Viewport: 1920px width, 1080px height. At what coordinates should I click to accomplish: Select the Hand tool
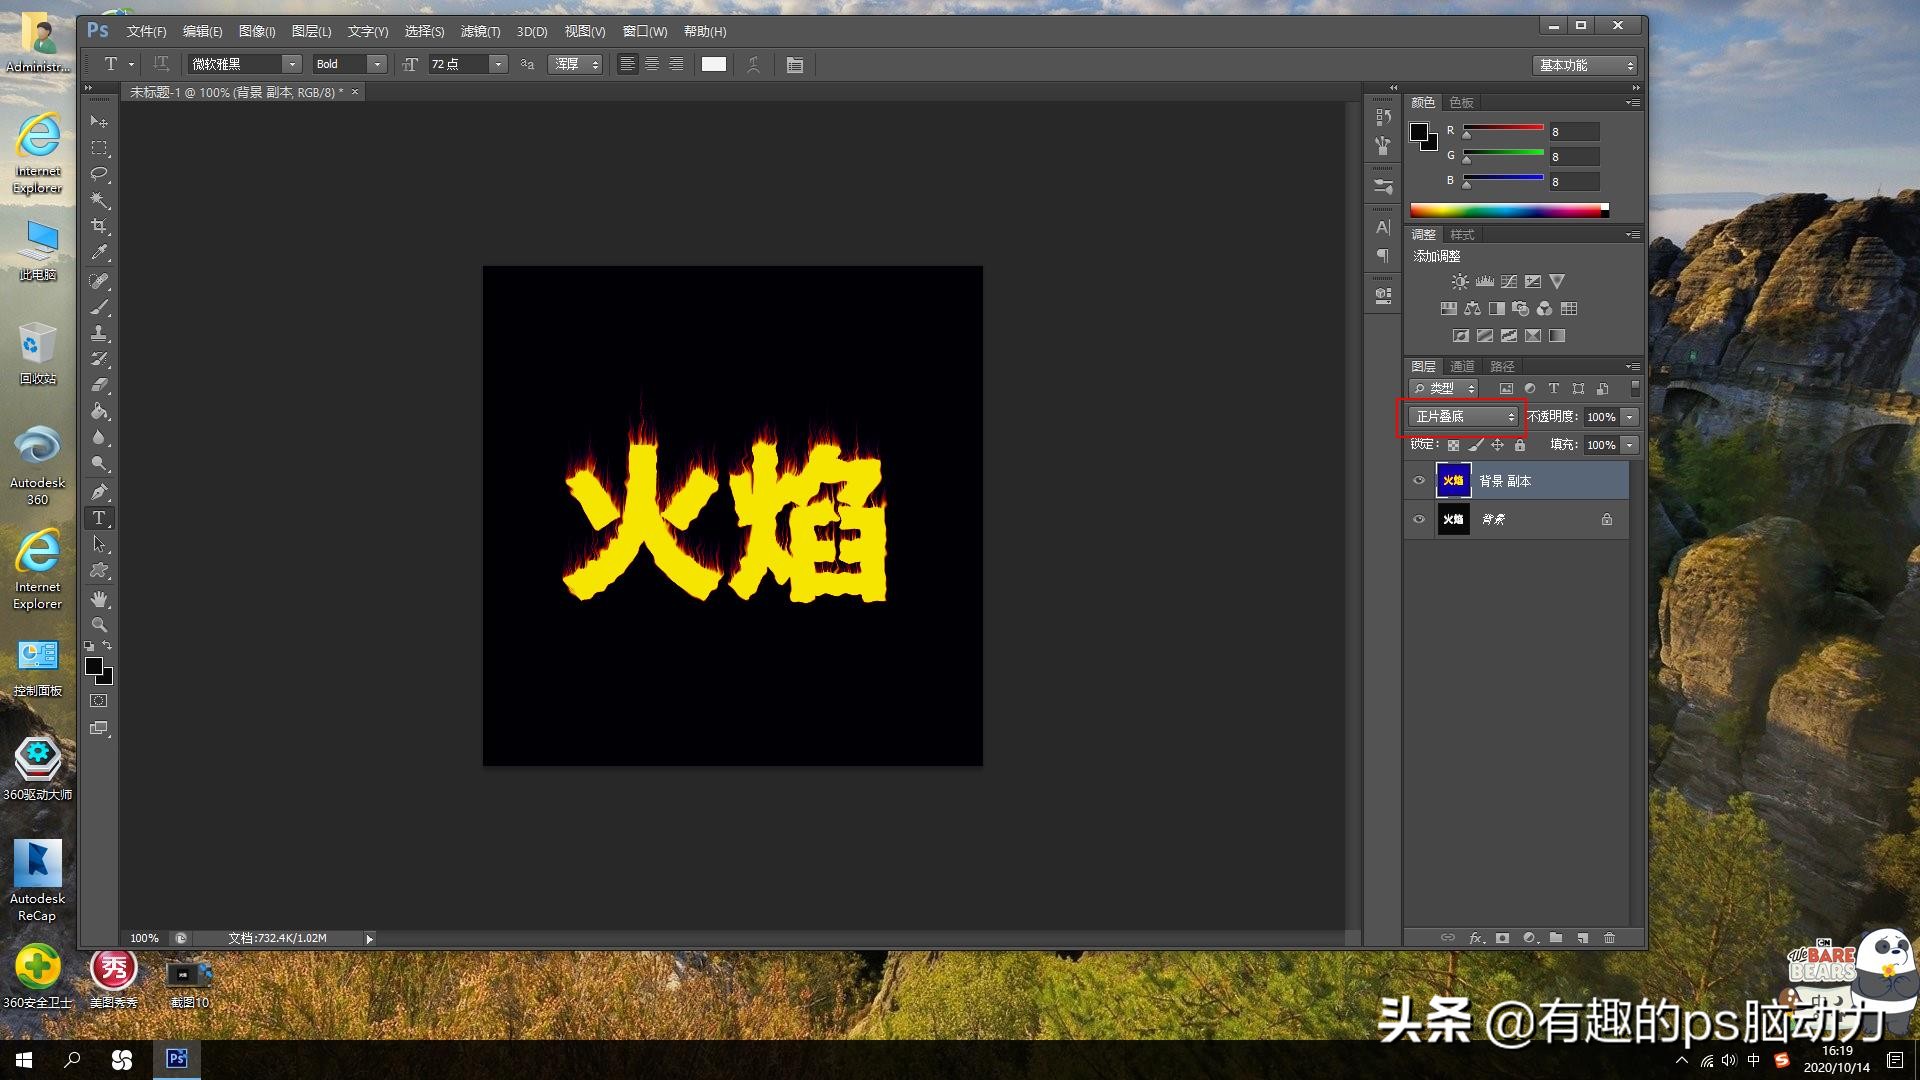point(99,598)
